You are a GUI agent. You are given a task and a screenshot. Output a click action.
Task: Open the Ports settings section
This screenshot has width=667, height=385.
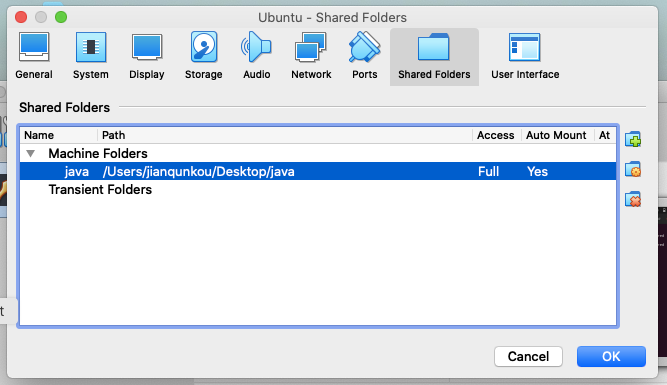point(365,57)
